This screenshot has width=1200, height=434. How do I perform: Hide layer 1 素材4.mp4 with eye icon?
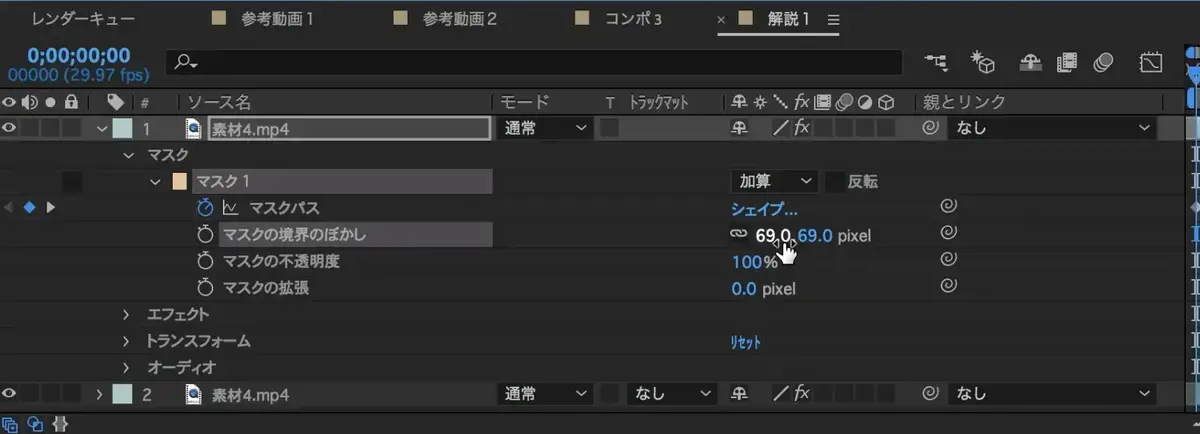(x=11, y=128)
